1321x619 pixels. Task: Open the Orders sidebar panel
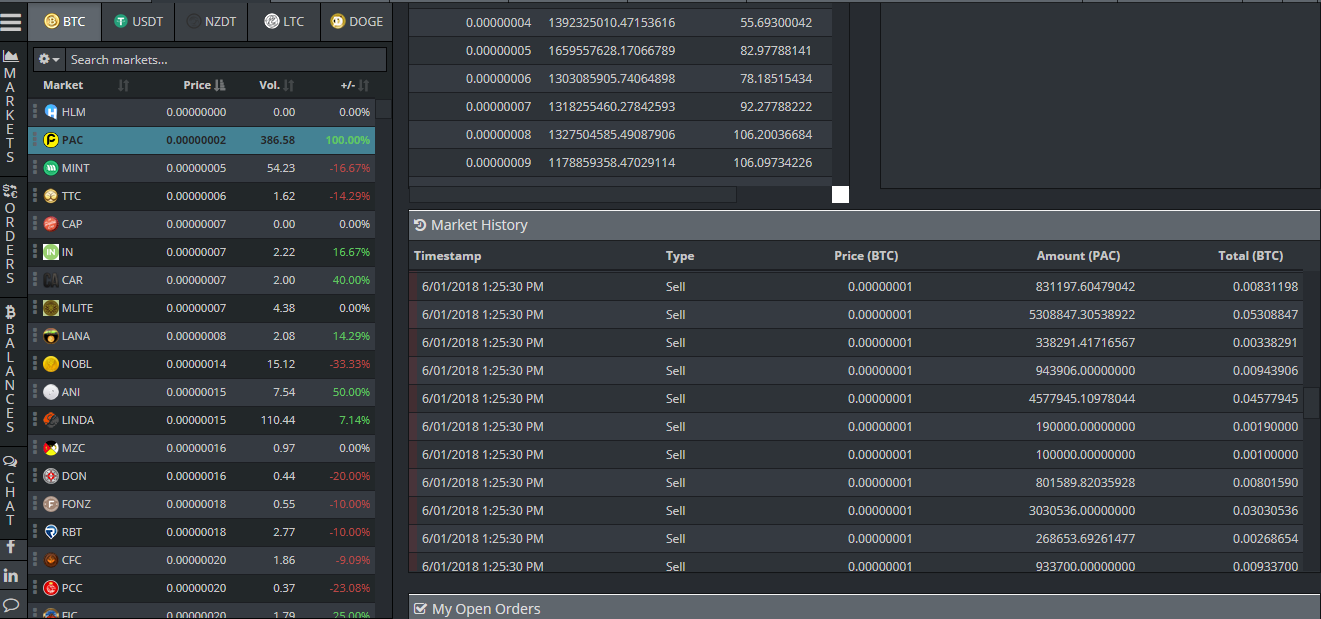(11, 234)
